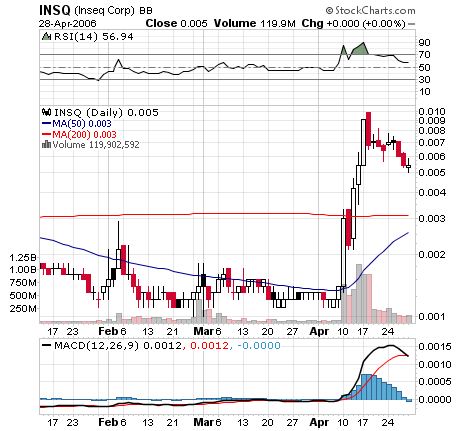Click the 0.010 price axis label
460x431 pixels.
point(432,111)
